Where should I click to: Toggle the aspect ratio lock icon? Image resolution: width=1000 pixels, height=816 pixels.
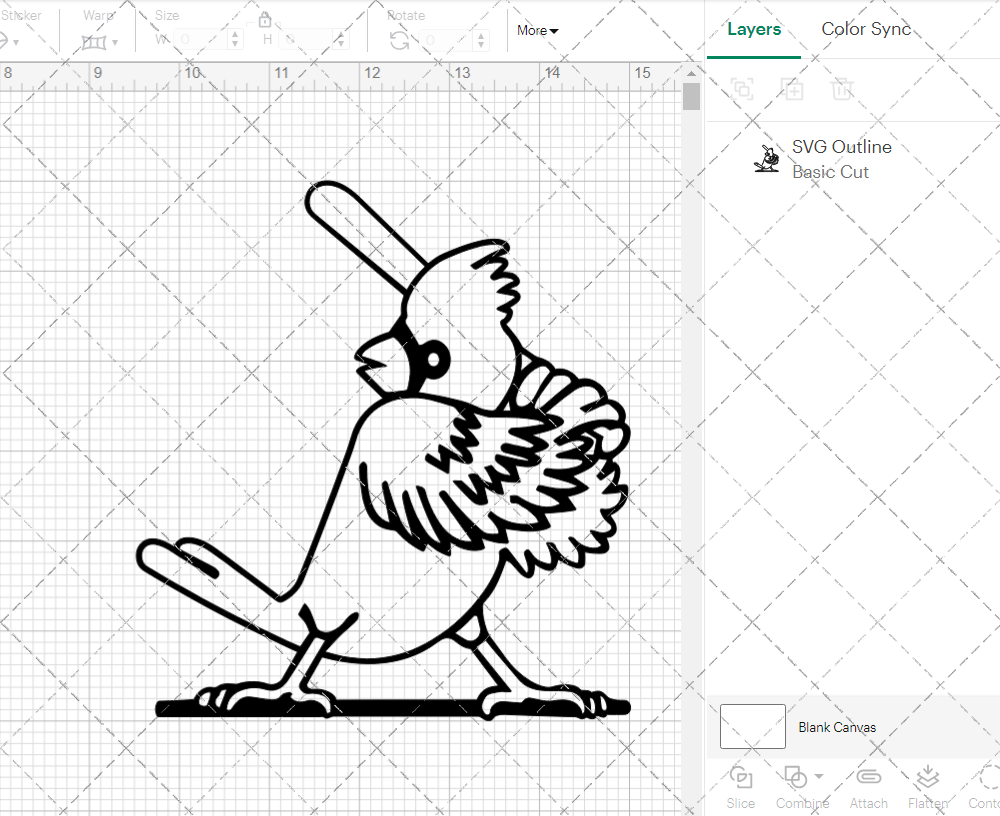coord(265,20)
